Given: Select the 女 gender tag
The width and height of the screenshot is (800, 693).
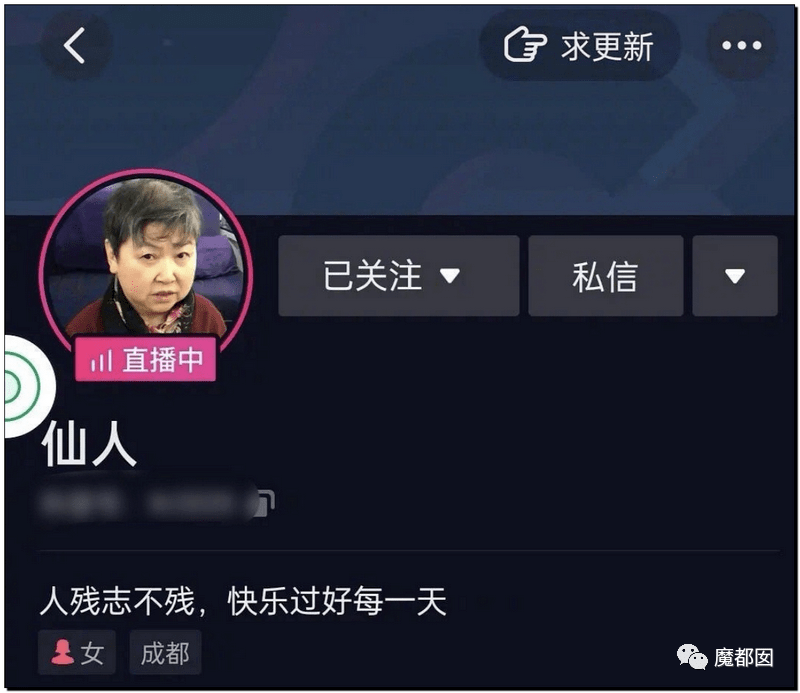Looking at the screenshot, I should pos(77,653).
